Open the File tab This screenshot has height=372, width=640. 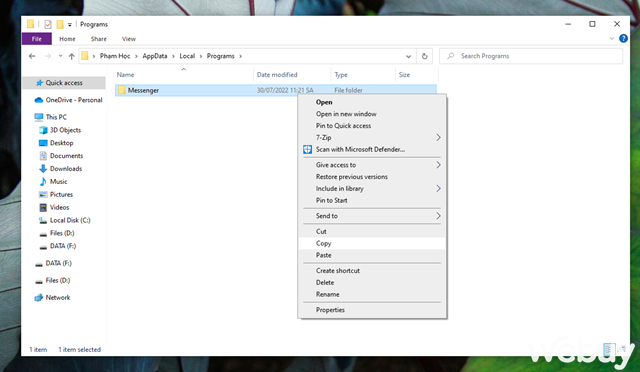(x=37, y=39)
